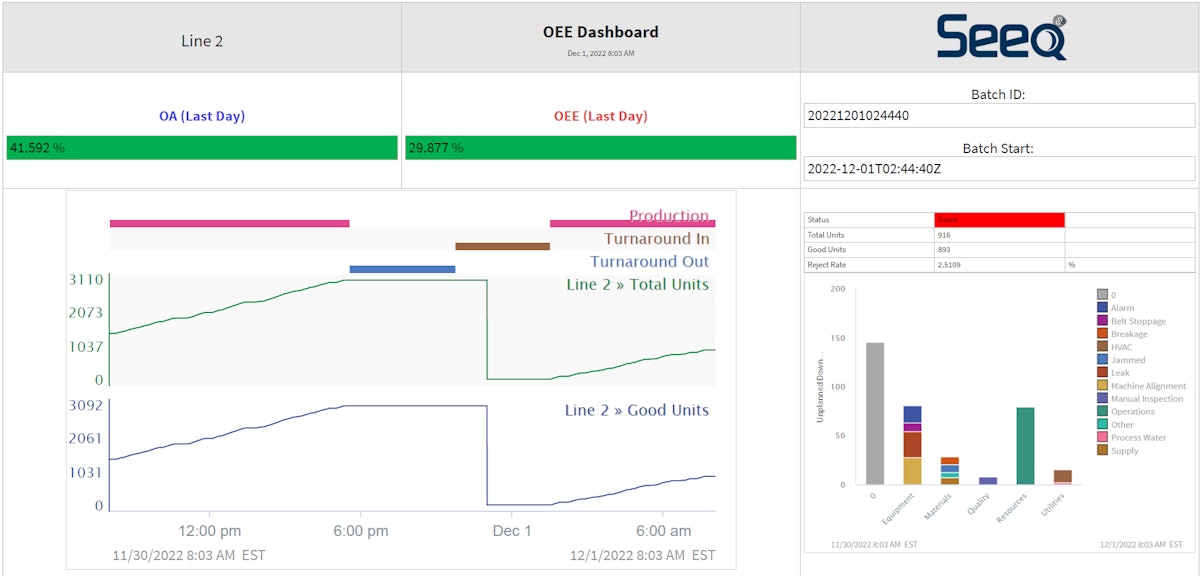Click the red Down status cell
The image size is (1200, 576).
point(999,220)
